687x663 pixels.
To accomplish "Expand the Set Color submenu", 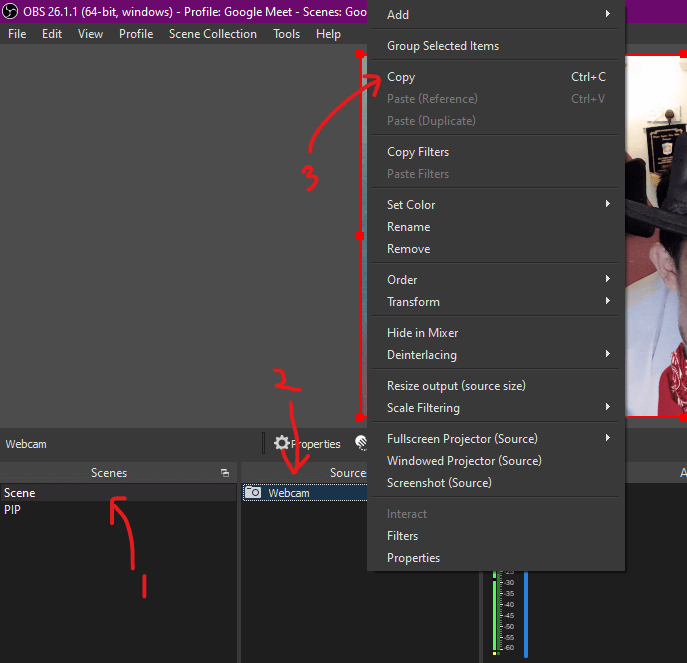I will click(496, 205).
